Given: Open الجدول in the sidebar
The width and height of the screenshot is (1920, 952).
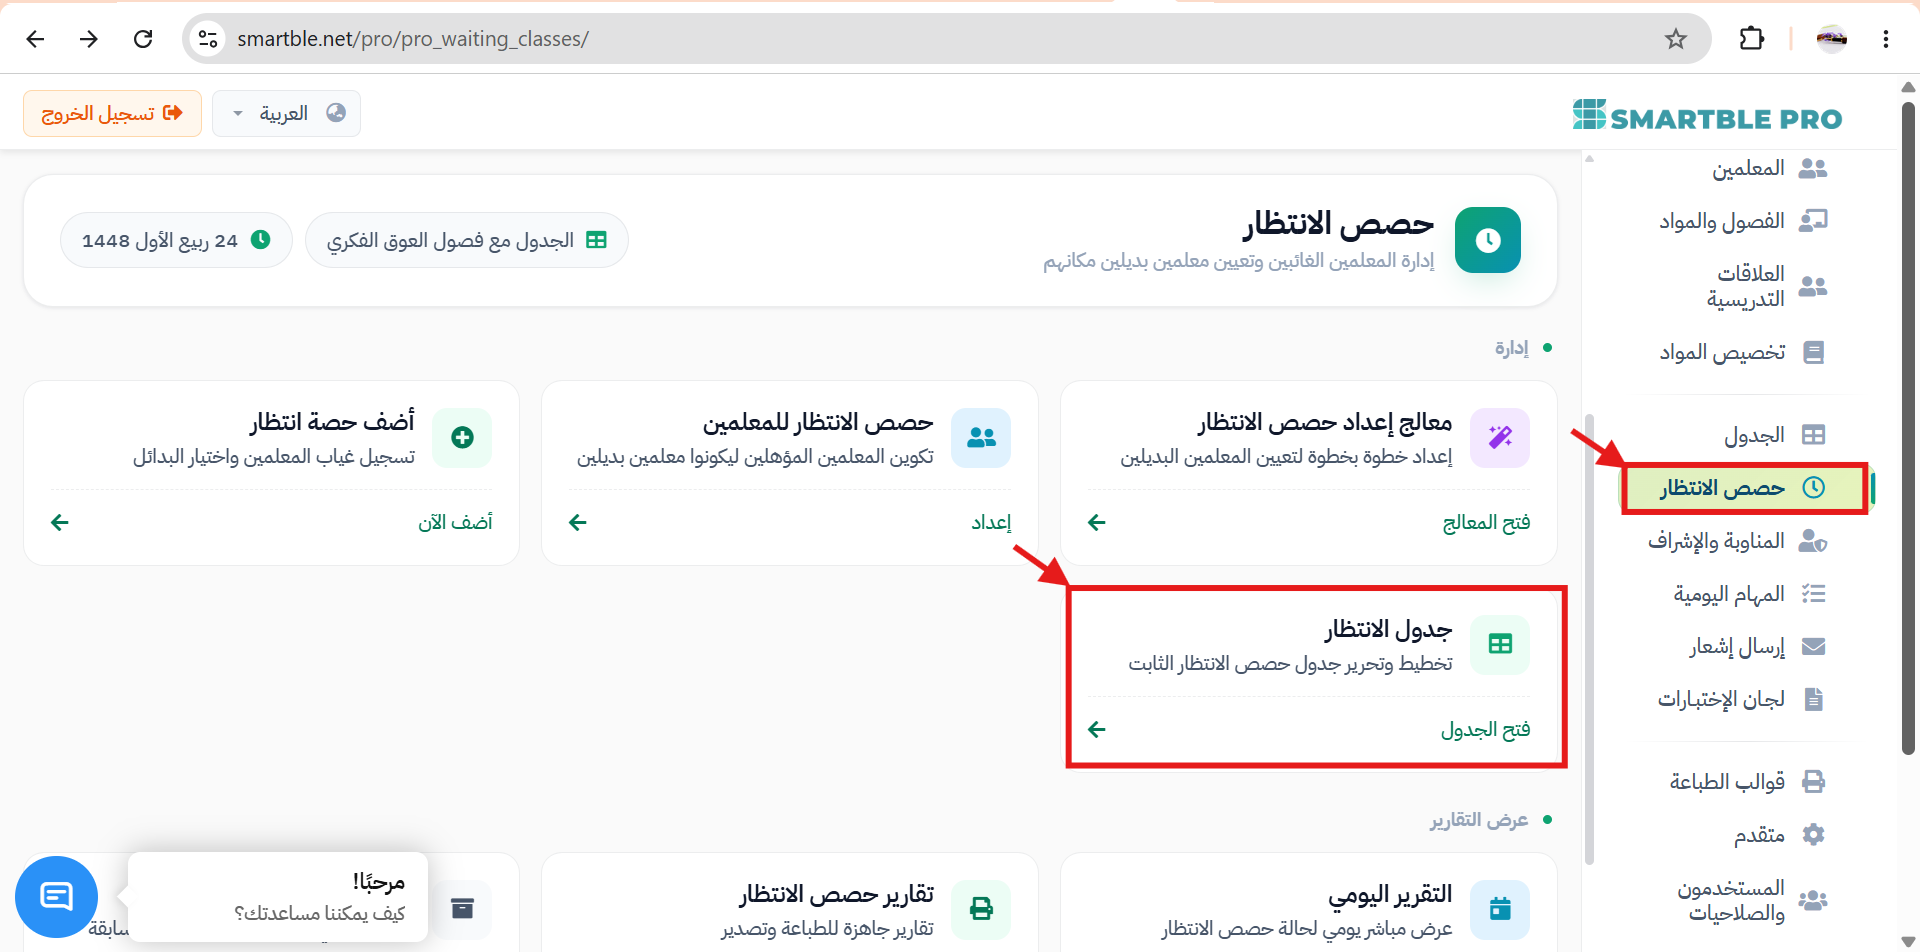Looking at the screenshot, I should (1775, 435).
